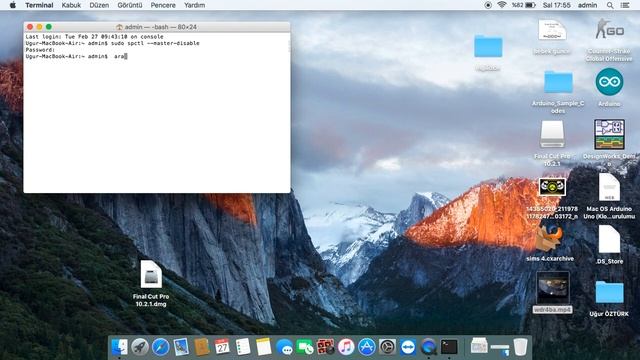Select wdr4ba.mp4 video thumbnail

tap(553, 288)
